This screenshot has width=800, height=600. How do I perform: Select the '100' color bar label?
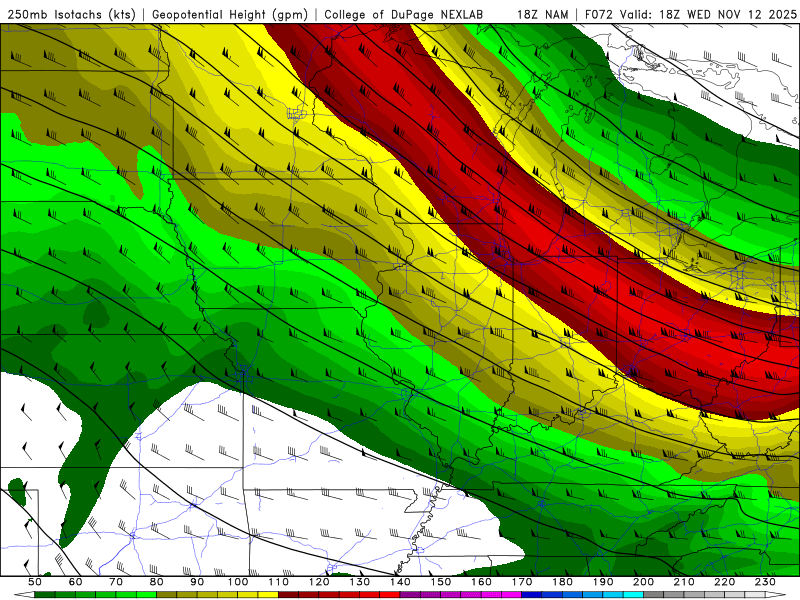238,582
